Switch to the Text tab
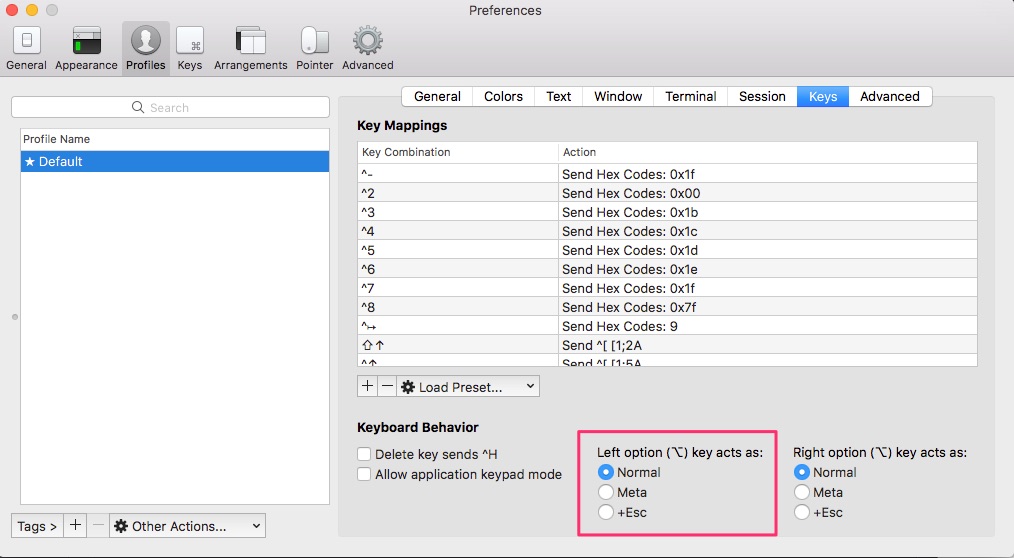The height and width of the screenshot is (558, 1014). [558, 96]
